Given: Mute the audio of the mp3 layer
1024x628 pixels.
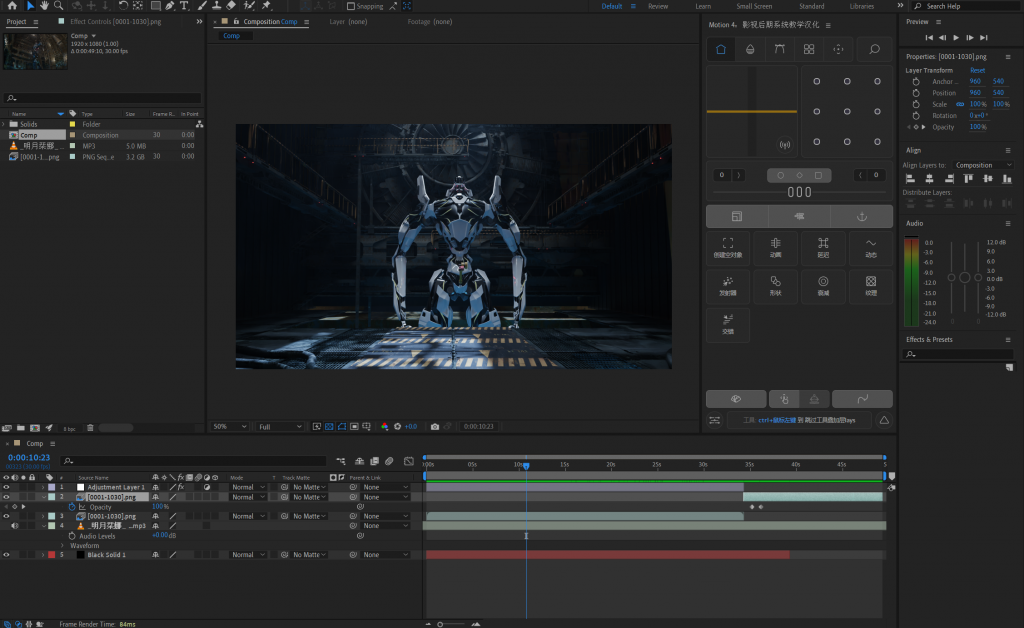Looking at the screenshot, I should 14,526.
